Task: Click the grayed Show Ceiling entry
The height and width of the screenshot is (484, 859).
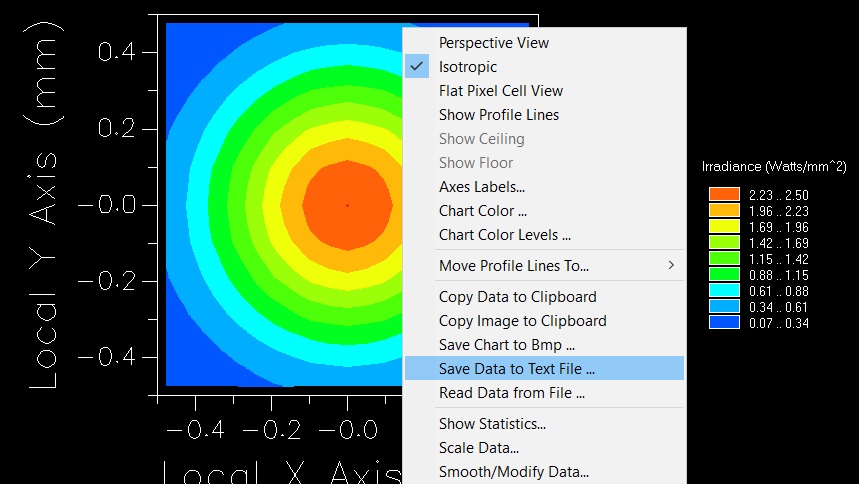Action: [x=544, y=139]
